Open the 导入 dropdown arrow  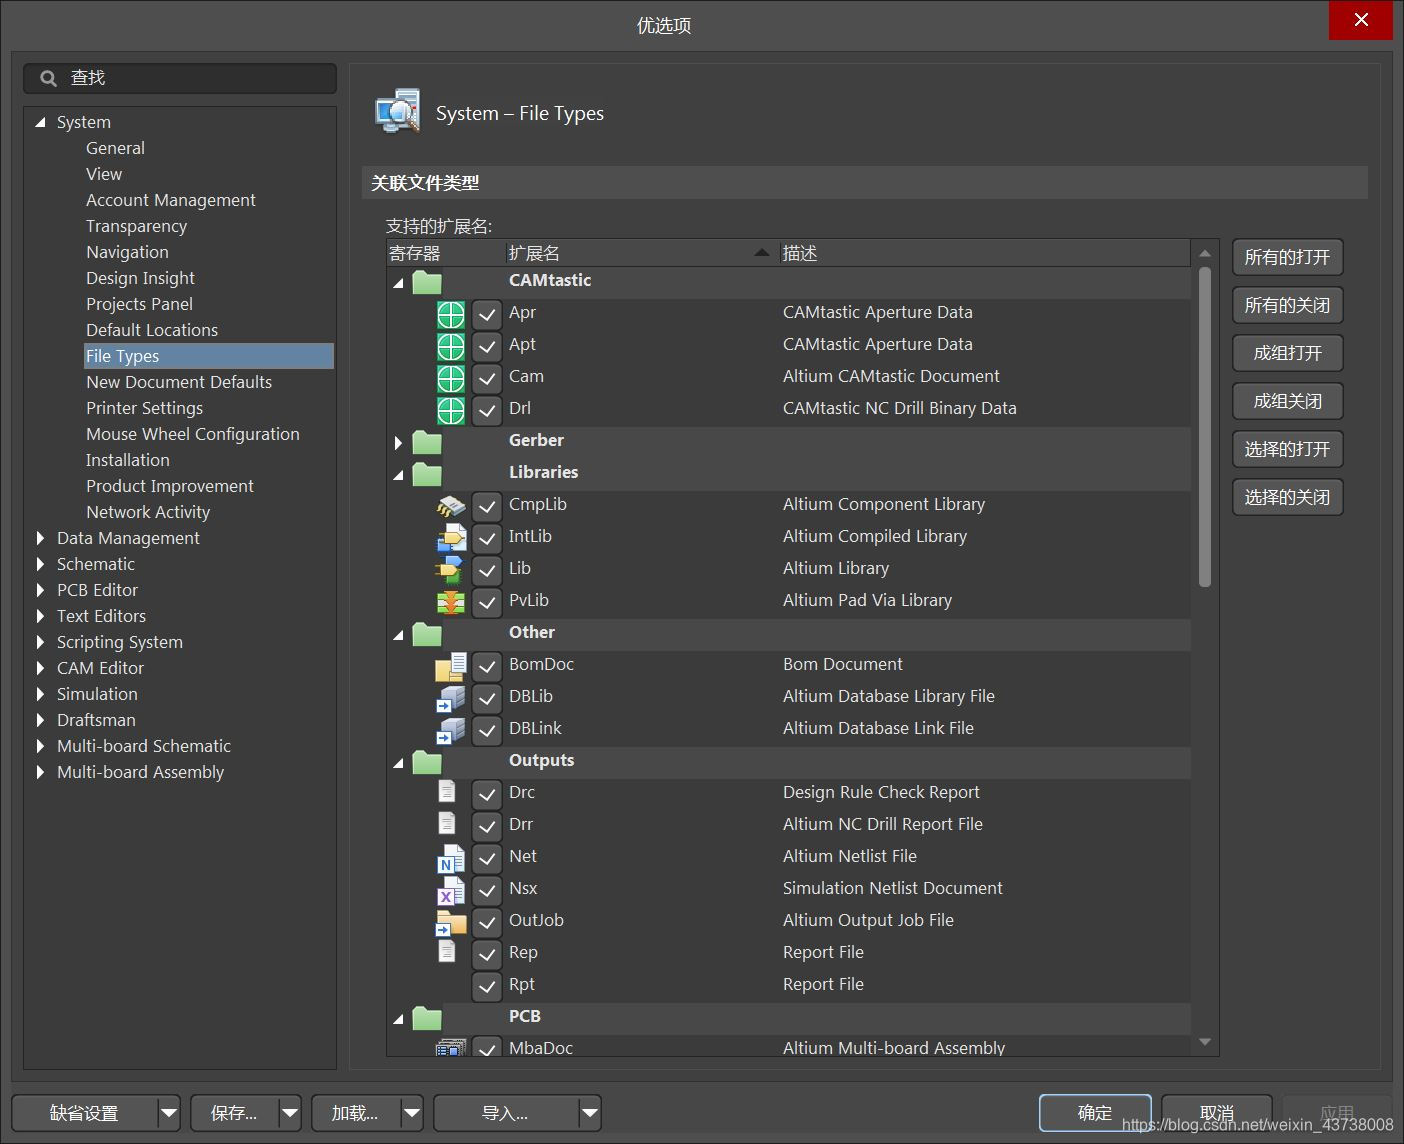coord(590,1113)
